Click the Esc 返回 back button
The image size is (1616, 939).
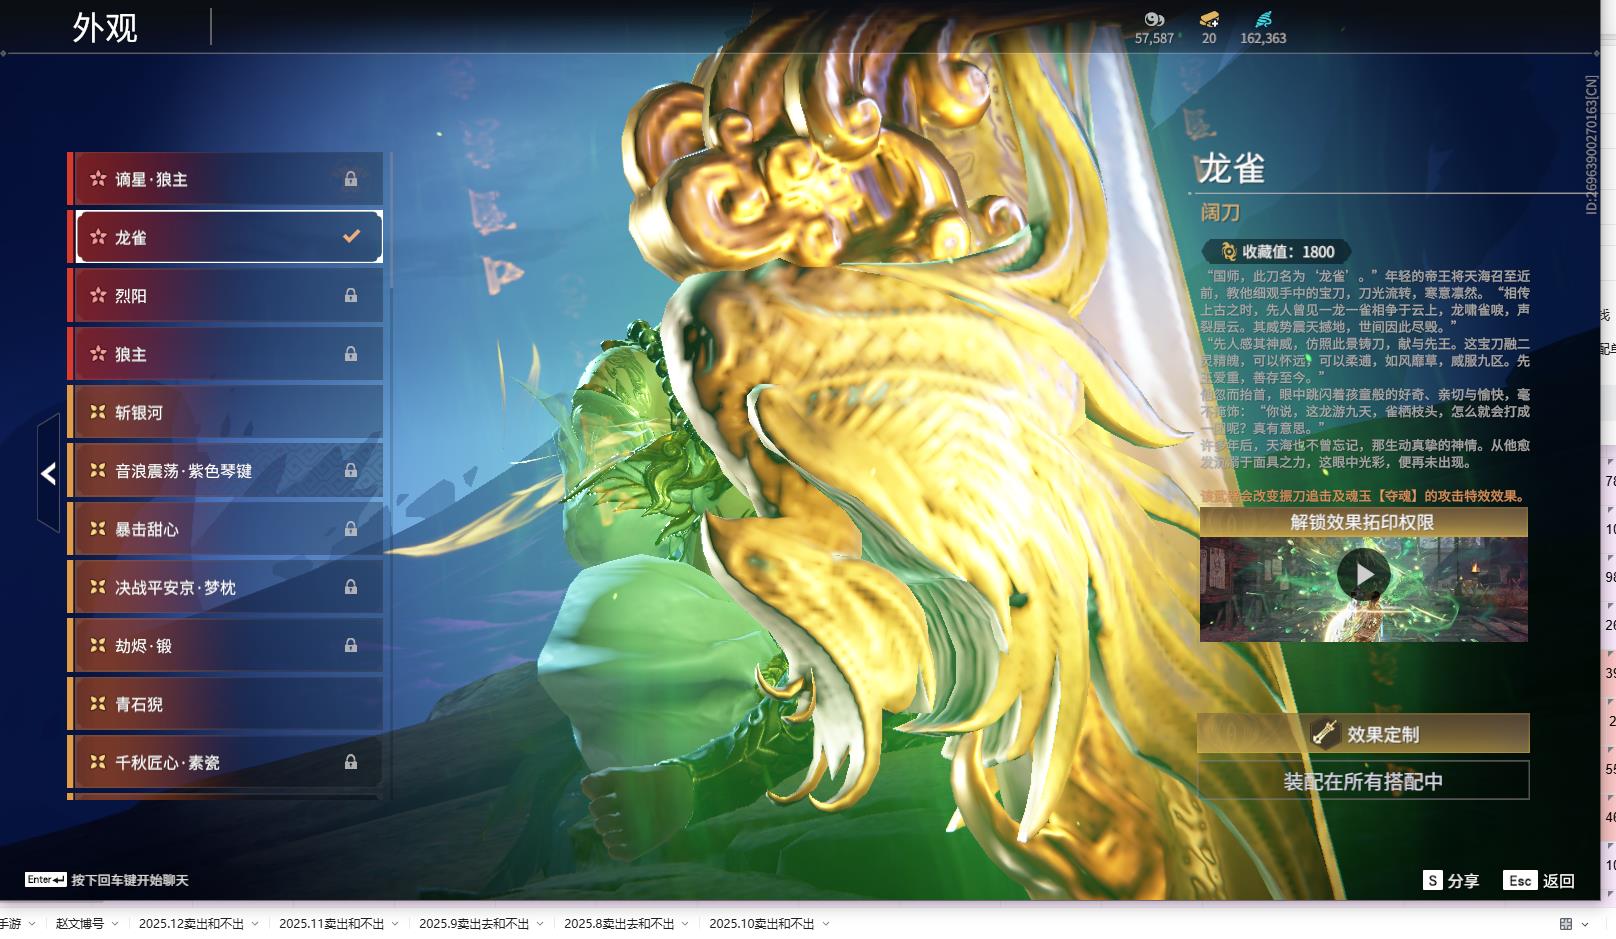coord(1540,881)
